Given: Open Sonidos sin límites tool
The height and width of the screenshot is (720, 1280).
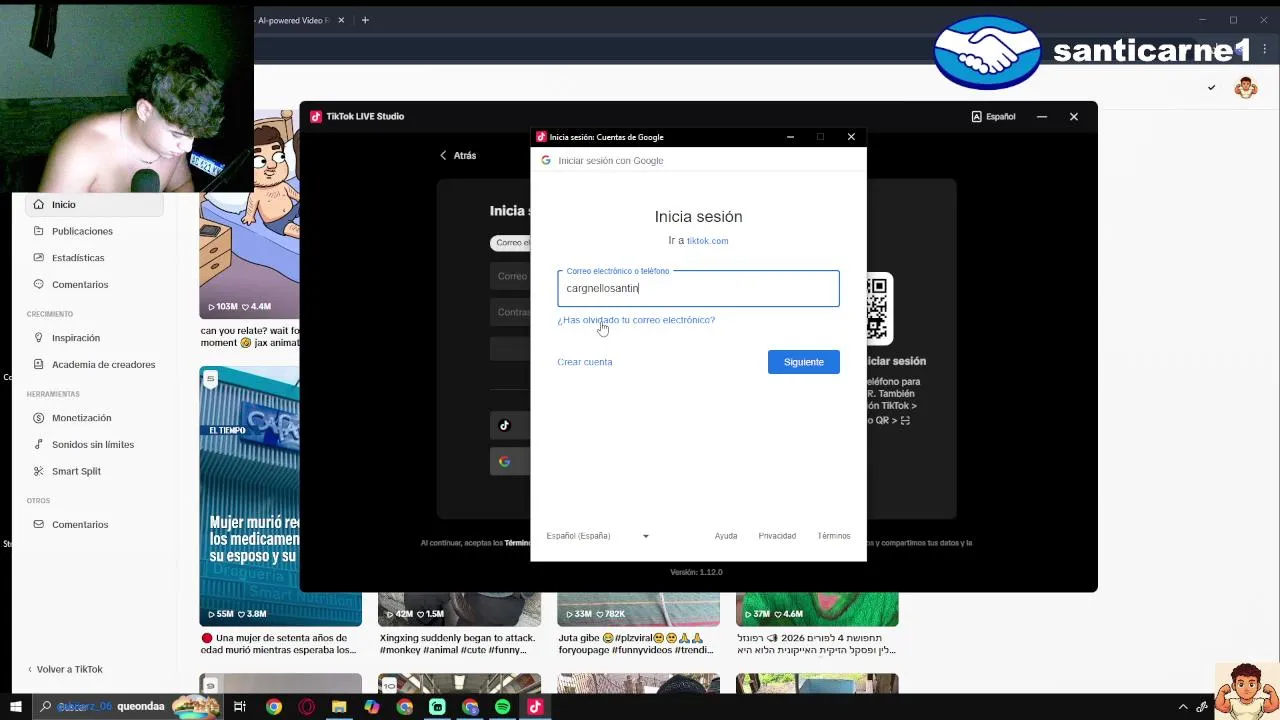Looking at the screenshot, I should point(92,444).
